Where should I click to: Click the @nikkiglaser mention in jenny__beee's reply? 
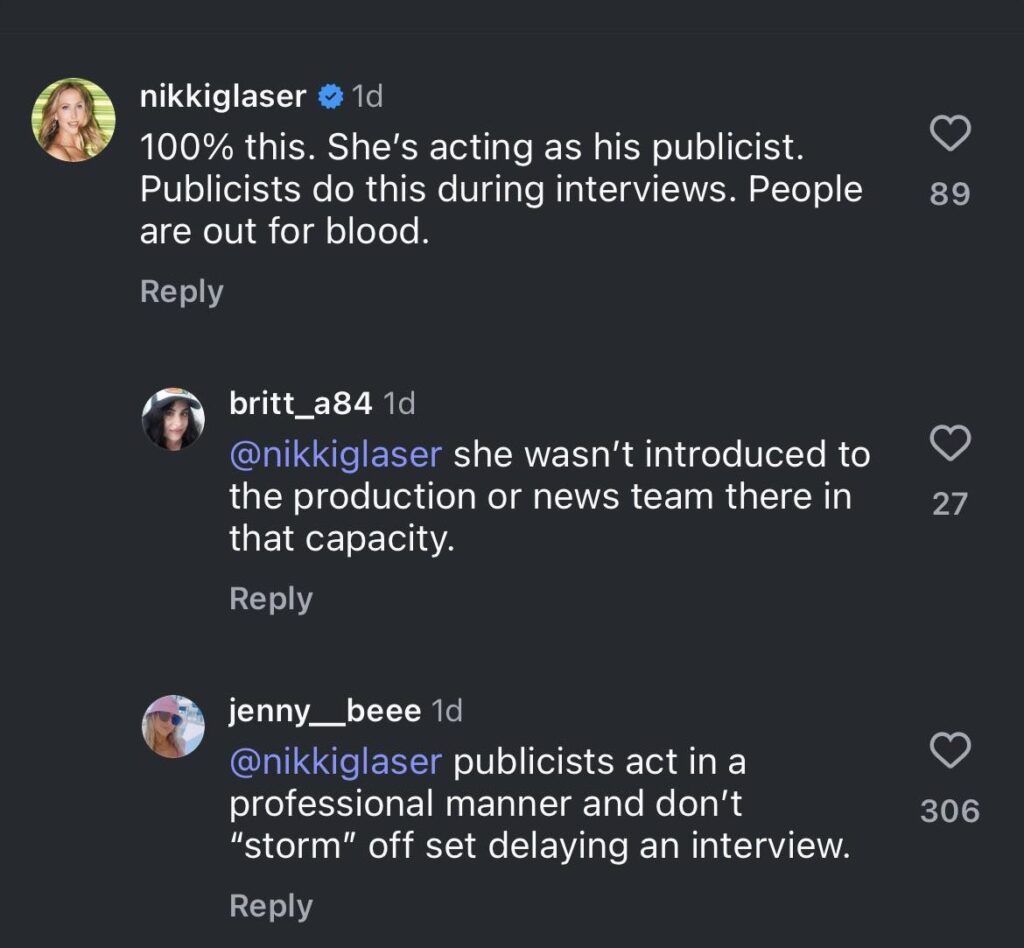(335, 762)
